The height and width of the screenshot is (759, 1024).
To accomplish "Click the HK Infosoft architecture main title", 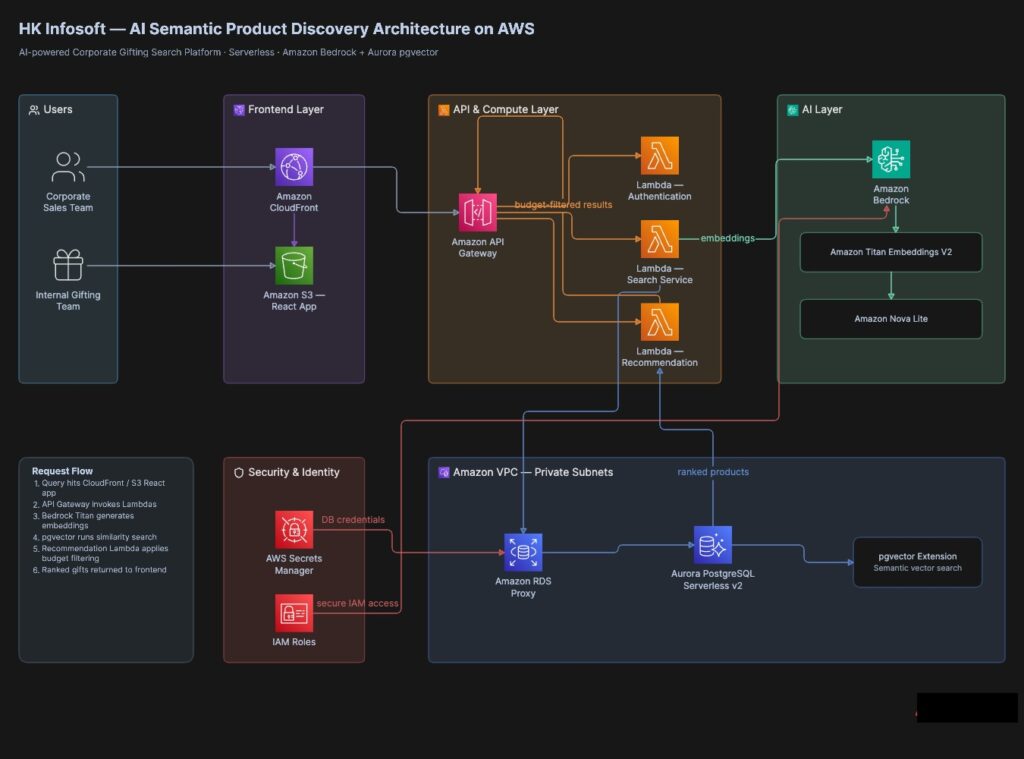I will click(276, 29).
